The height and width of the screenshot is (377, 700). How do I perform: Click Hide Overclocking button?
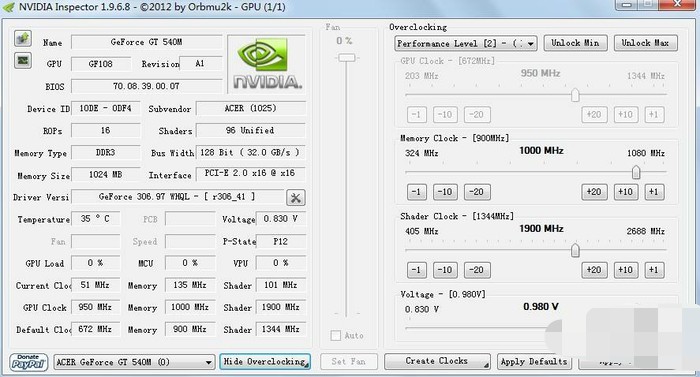[x=265, y=361]
